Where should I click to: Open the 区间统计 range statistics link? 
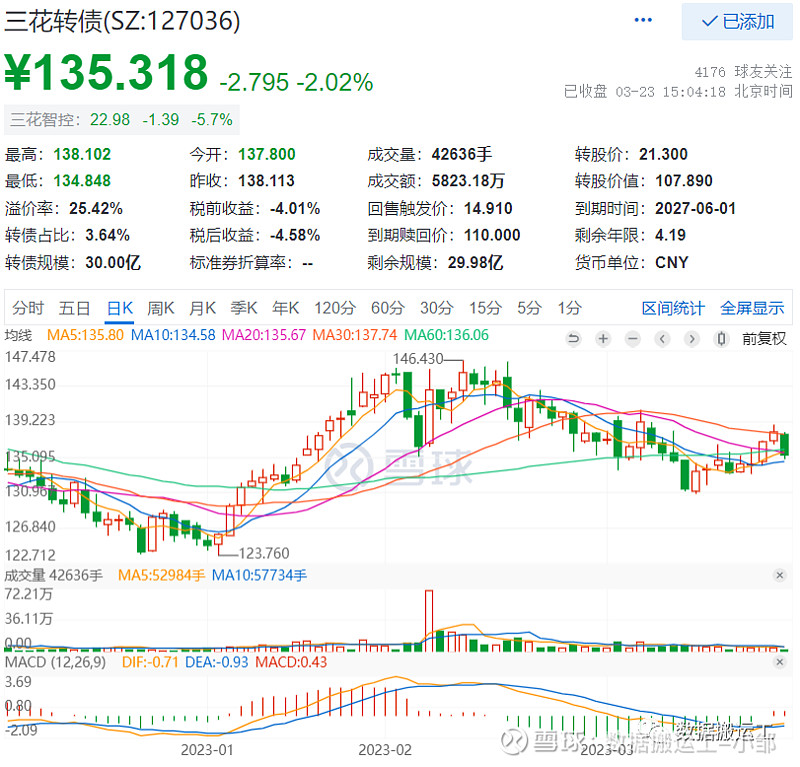tap(673, 308)
